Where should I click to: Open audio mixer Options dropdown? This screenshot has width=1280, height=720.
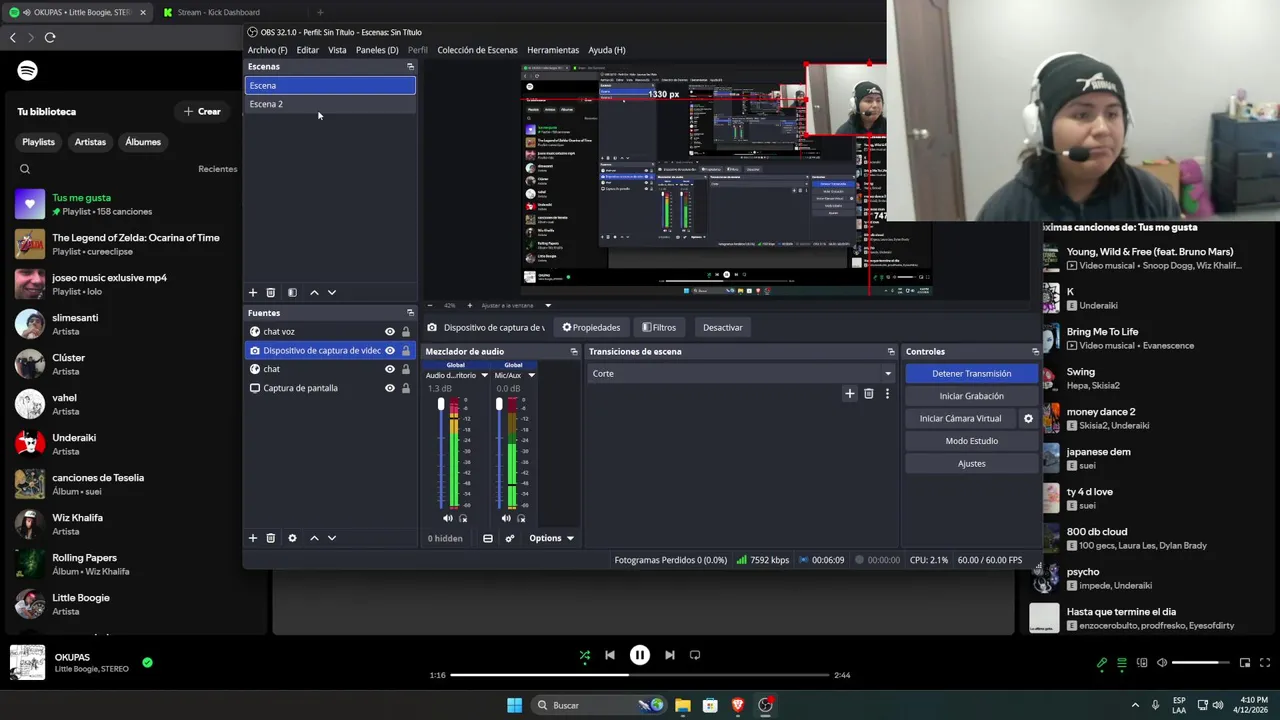click(x=551, y=538)
